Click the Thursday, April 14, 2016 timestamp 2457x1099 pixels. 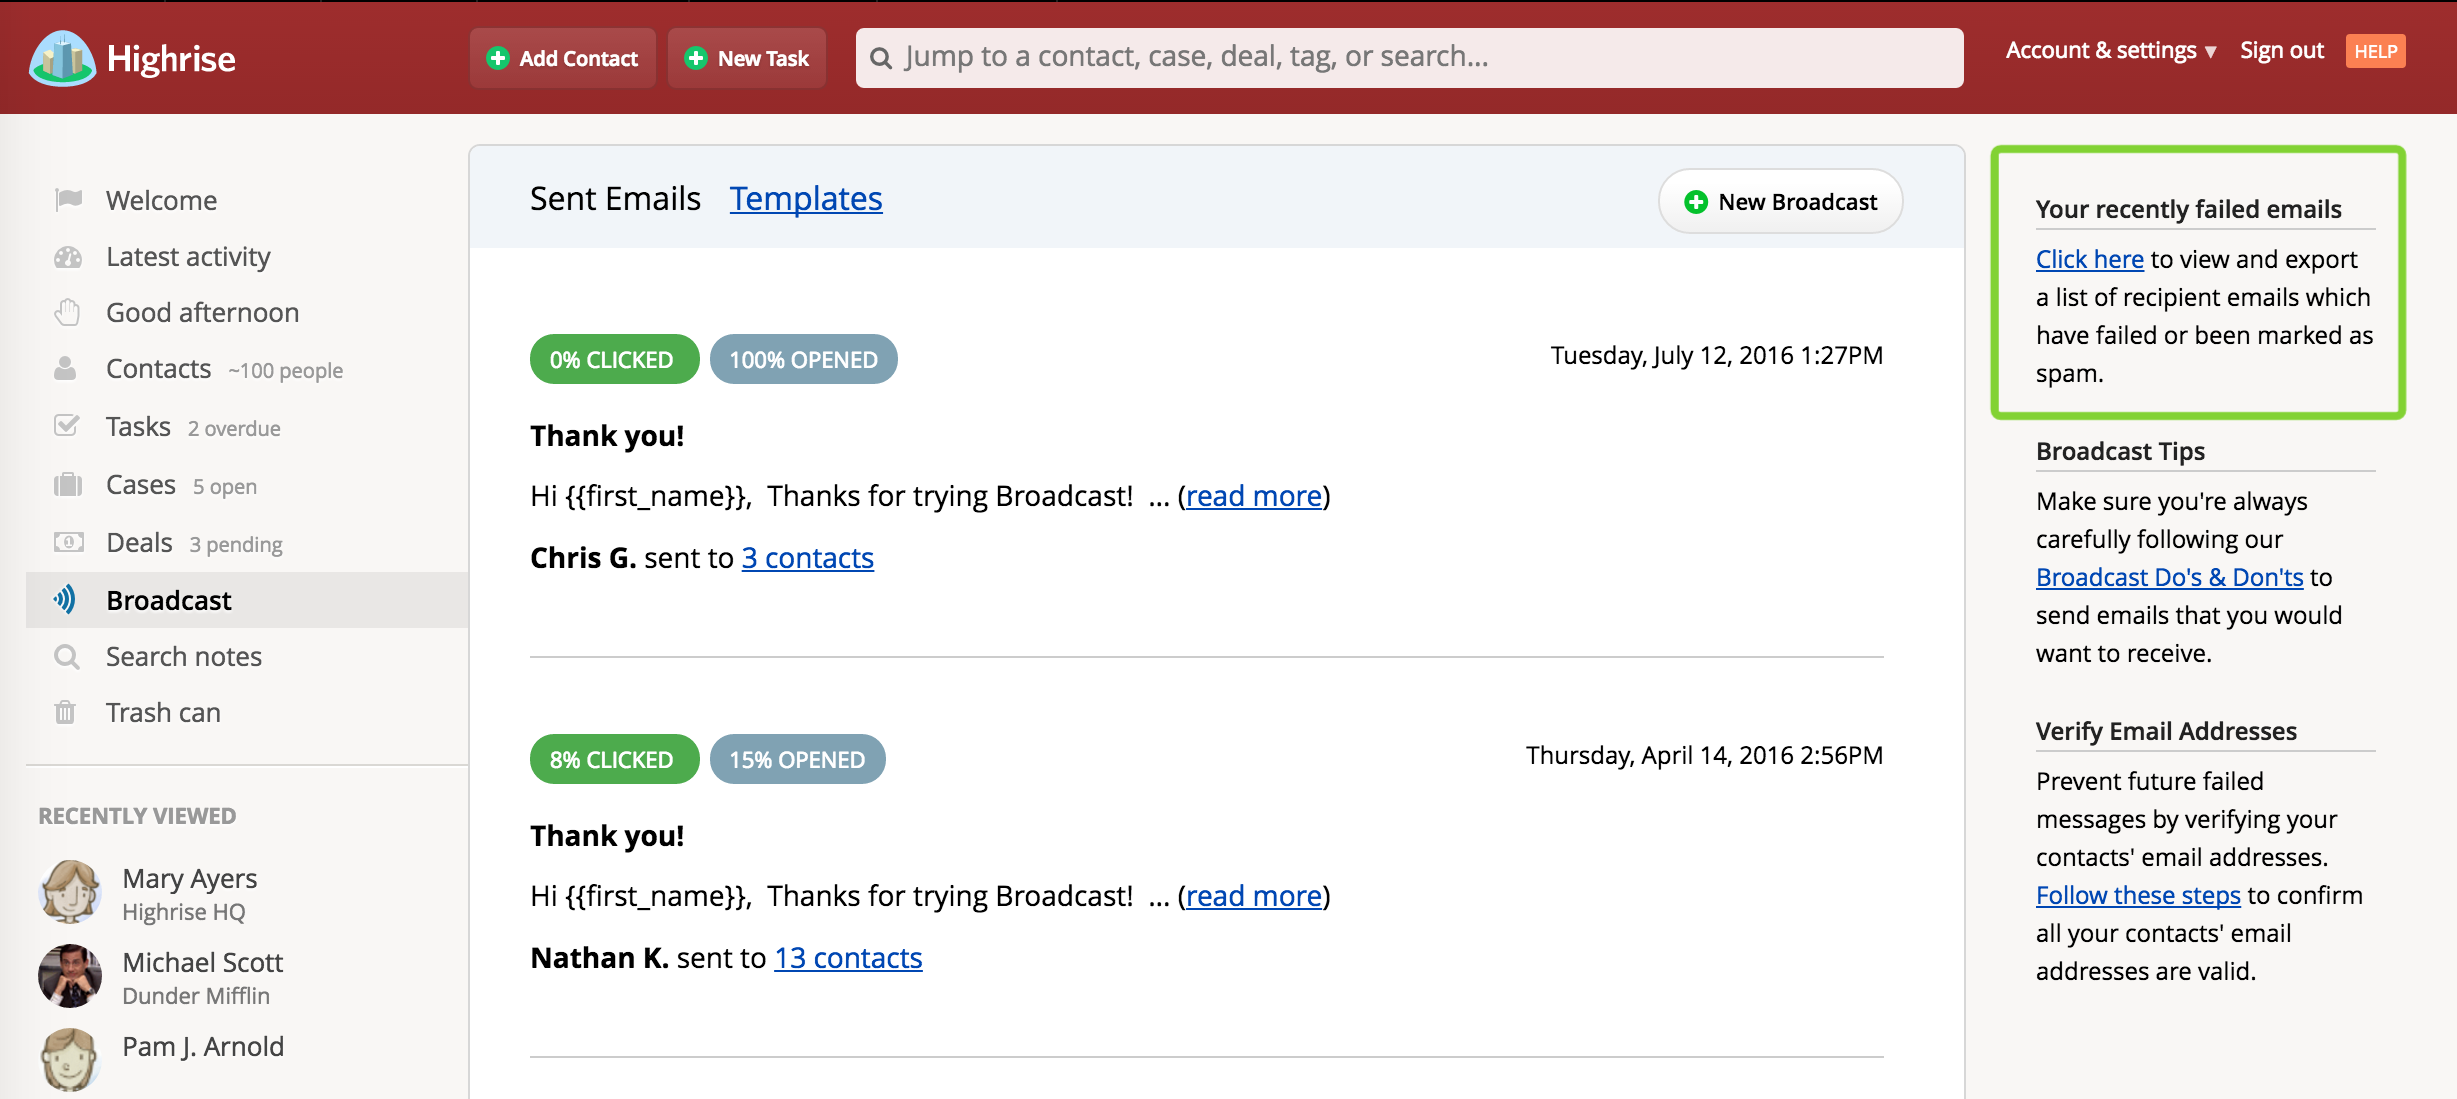pos(1704,756)
